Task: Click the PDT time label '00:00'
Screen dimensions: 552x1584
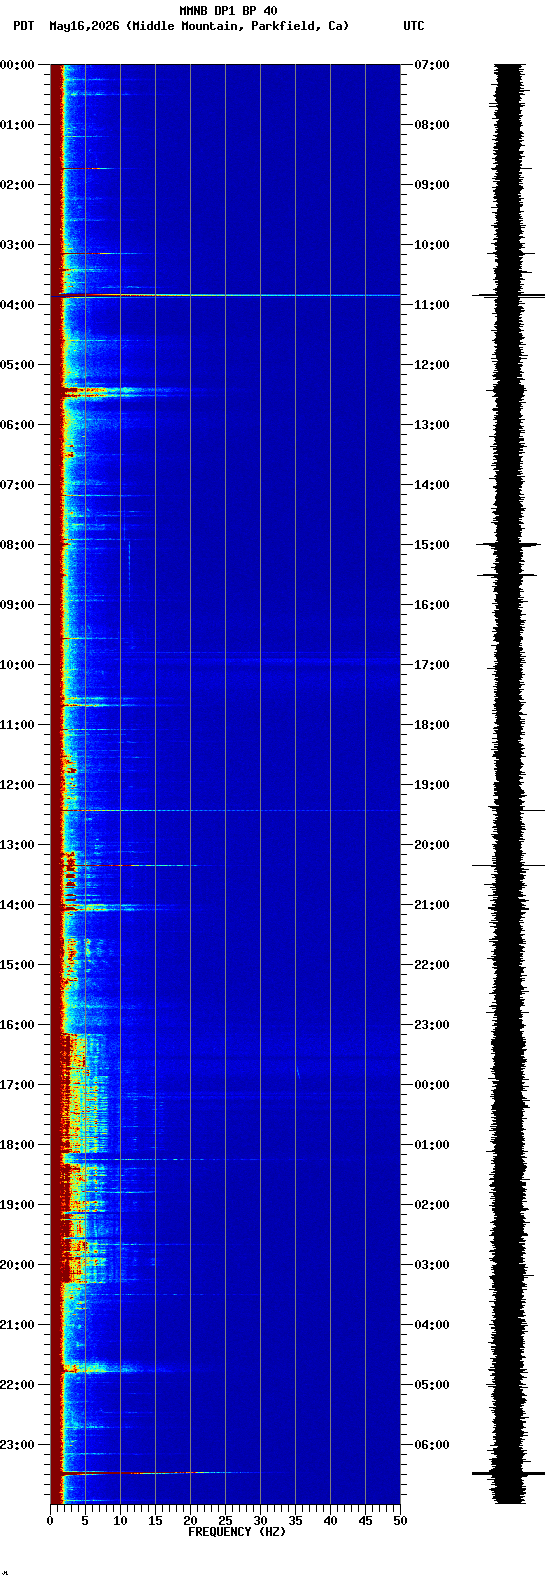Action: click(17, 65)
